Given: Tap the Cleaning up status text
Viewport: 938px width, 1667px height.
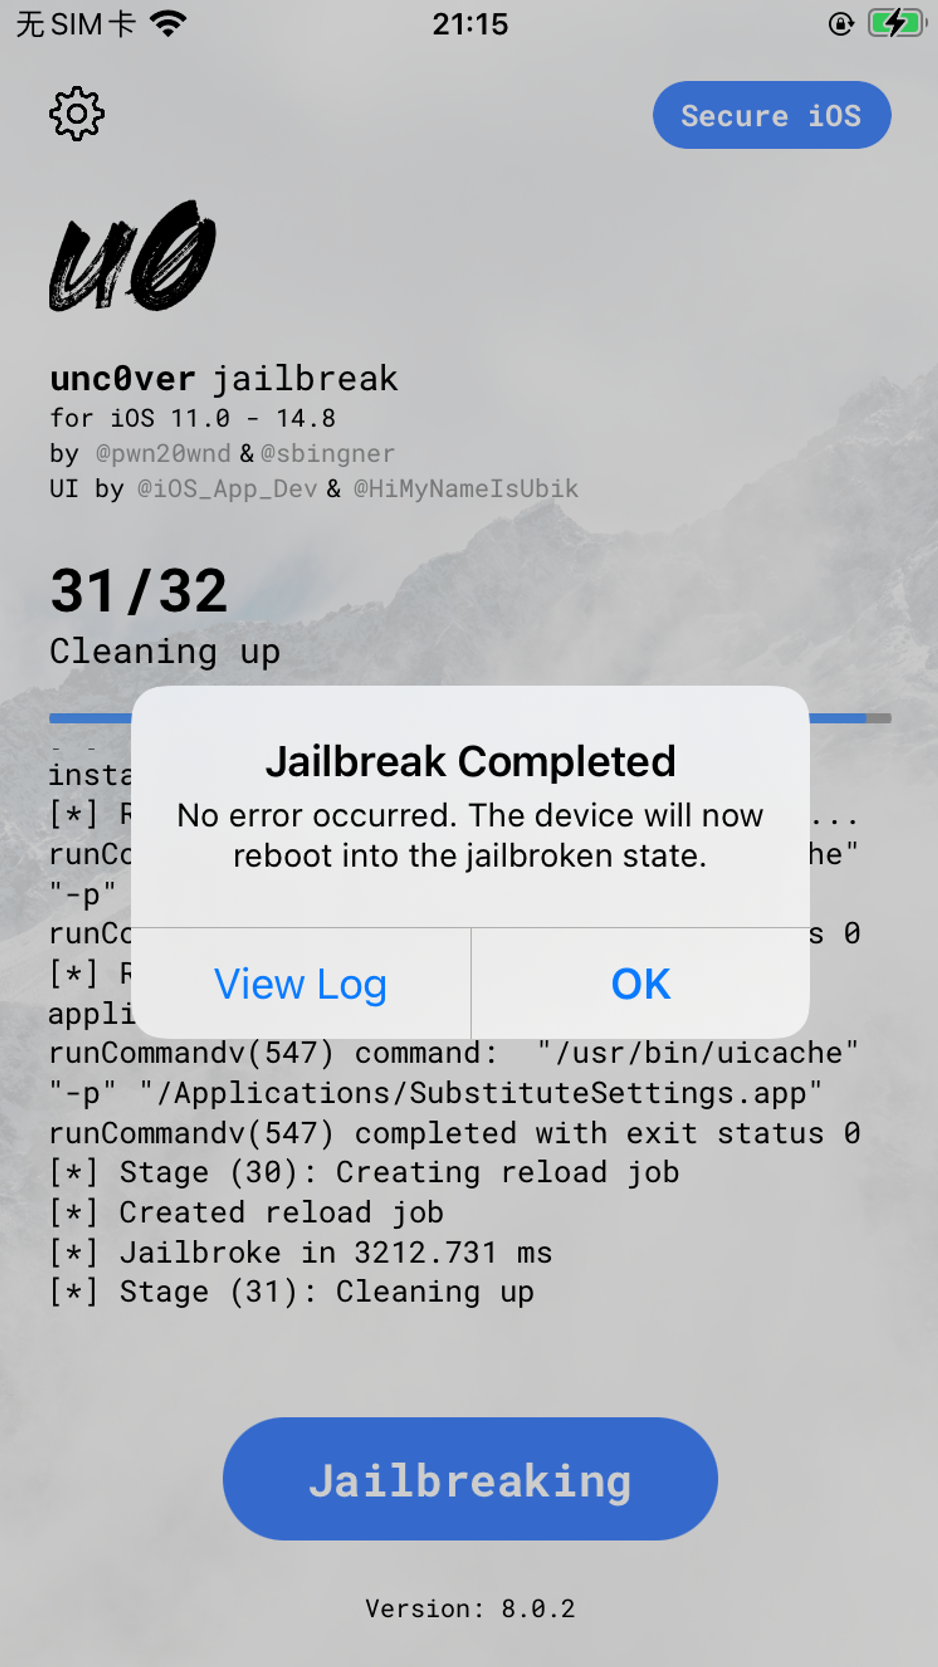Looking at the screenshot, I should coord(165,652).
